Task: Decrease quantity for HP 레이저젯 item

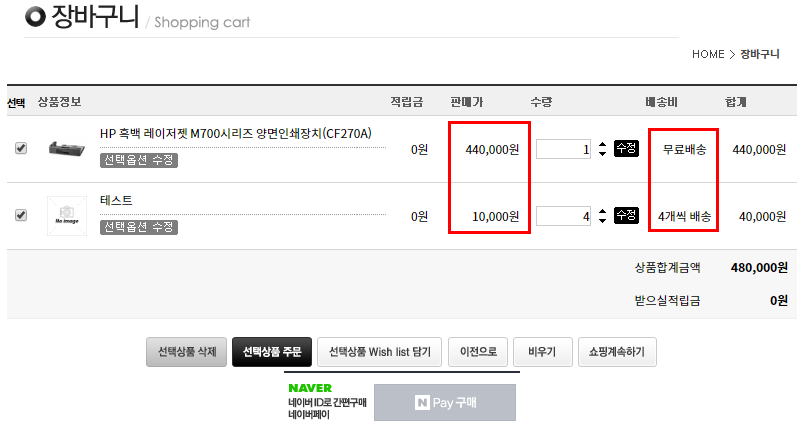Action: coord(602,154)
